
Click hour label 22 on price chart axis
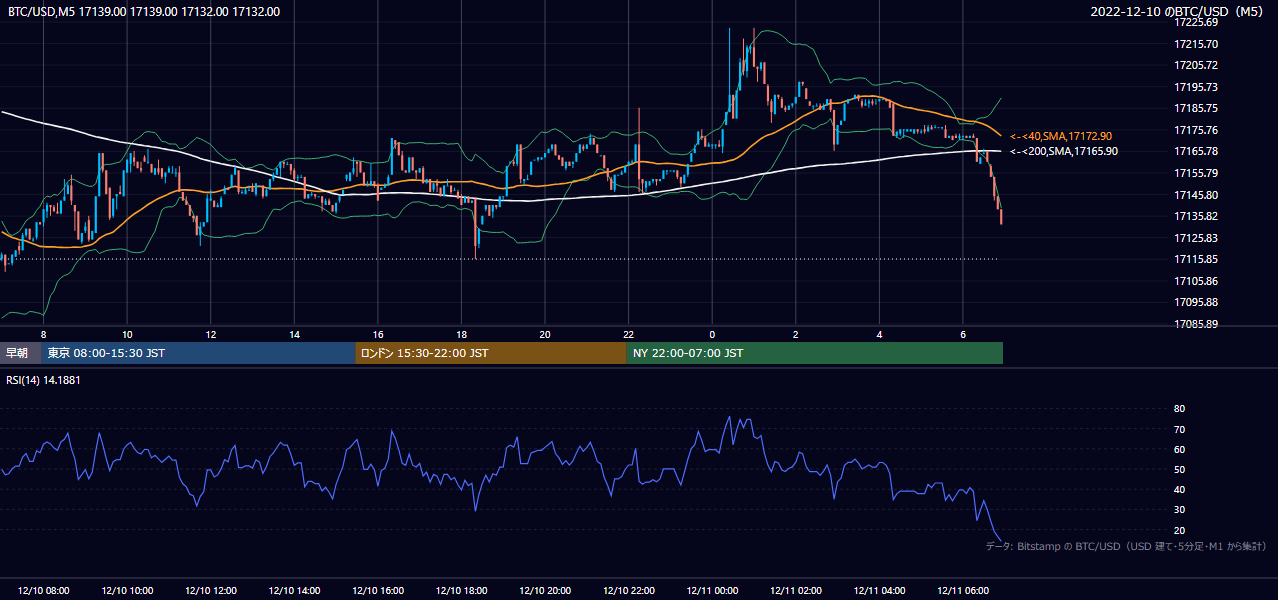coord(628,333)
